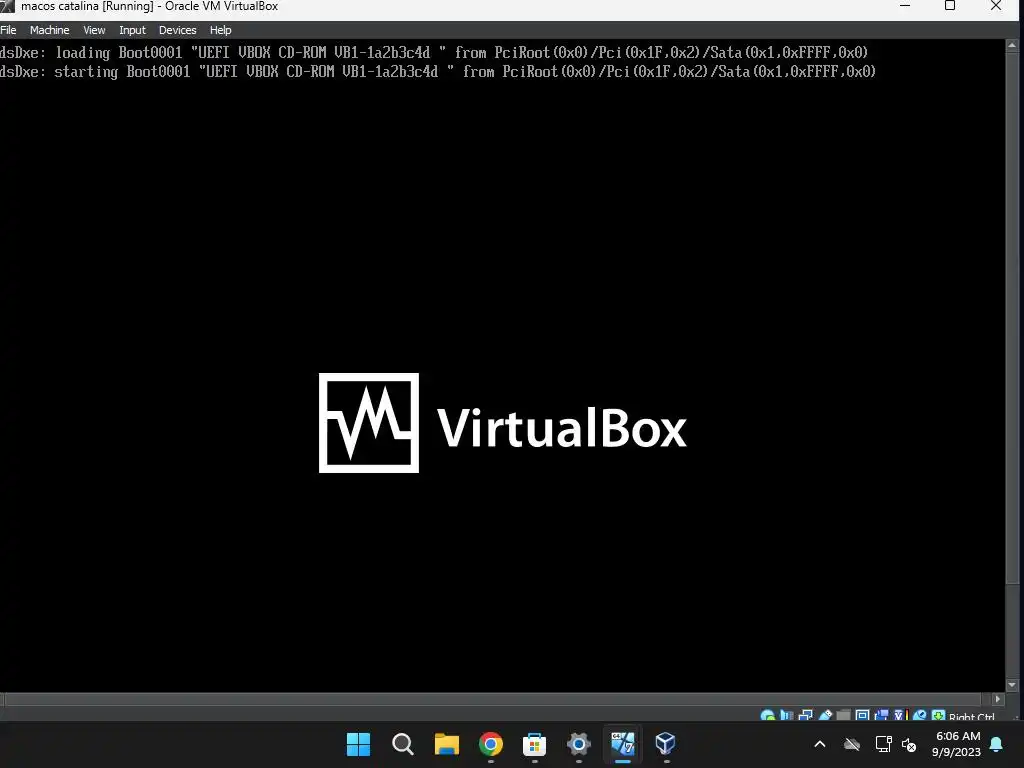Open the Help menu
The height and width of the screenshot is (768, 1024).
[220, 30]
